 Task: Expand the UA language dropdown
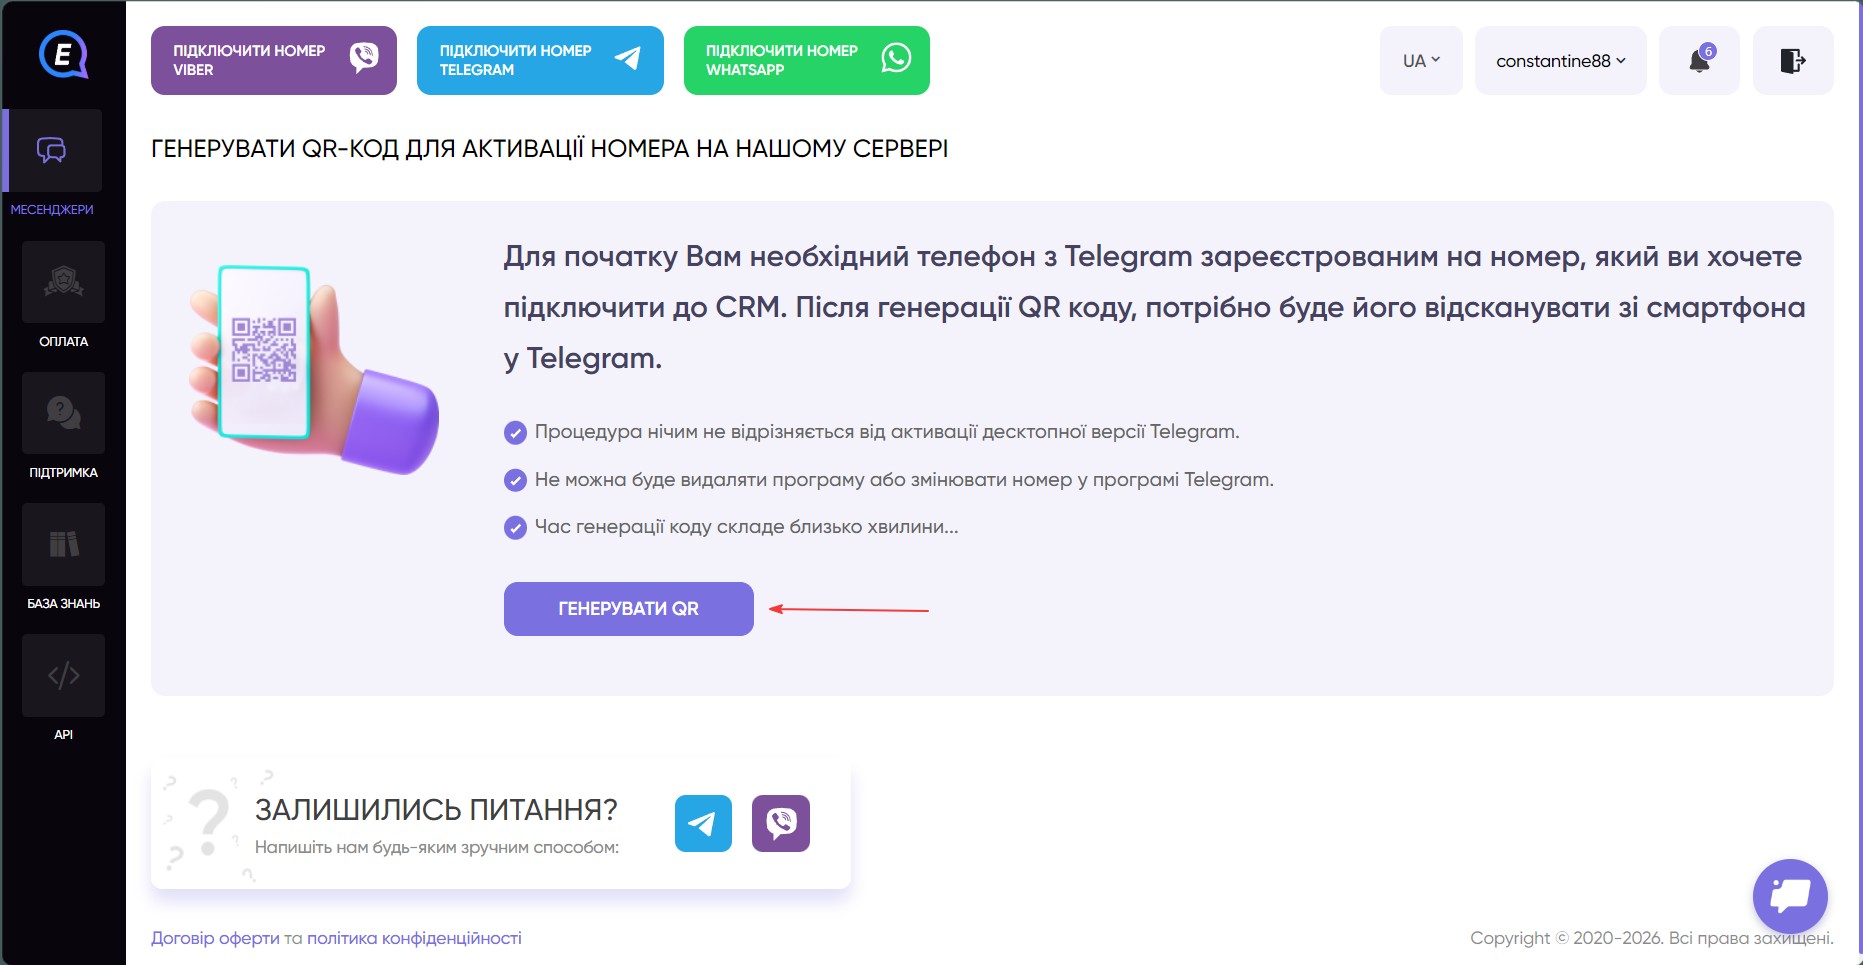pos(1421,61)
